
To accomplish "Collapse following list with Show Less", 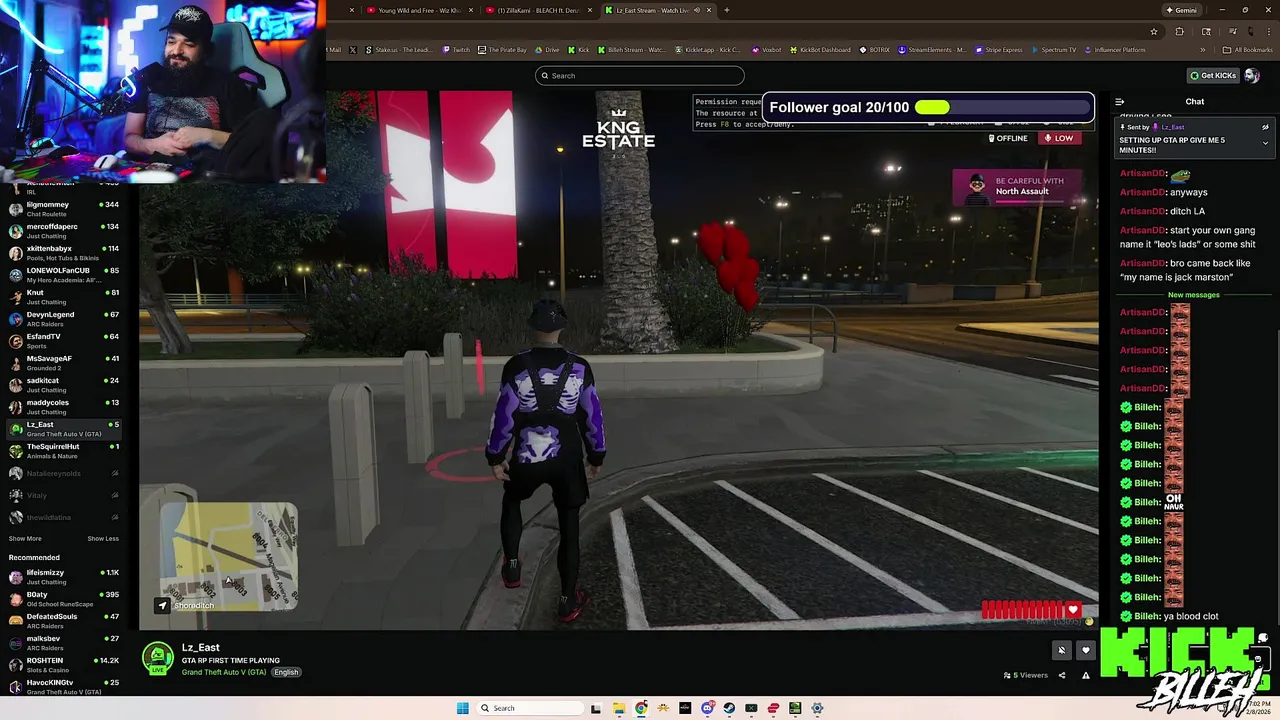I will tap(103, 539).
